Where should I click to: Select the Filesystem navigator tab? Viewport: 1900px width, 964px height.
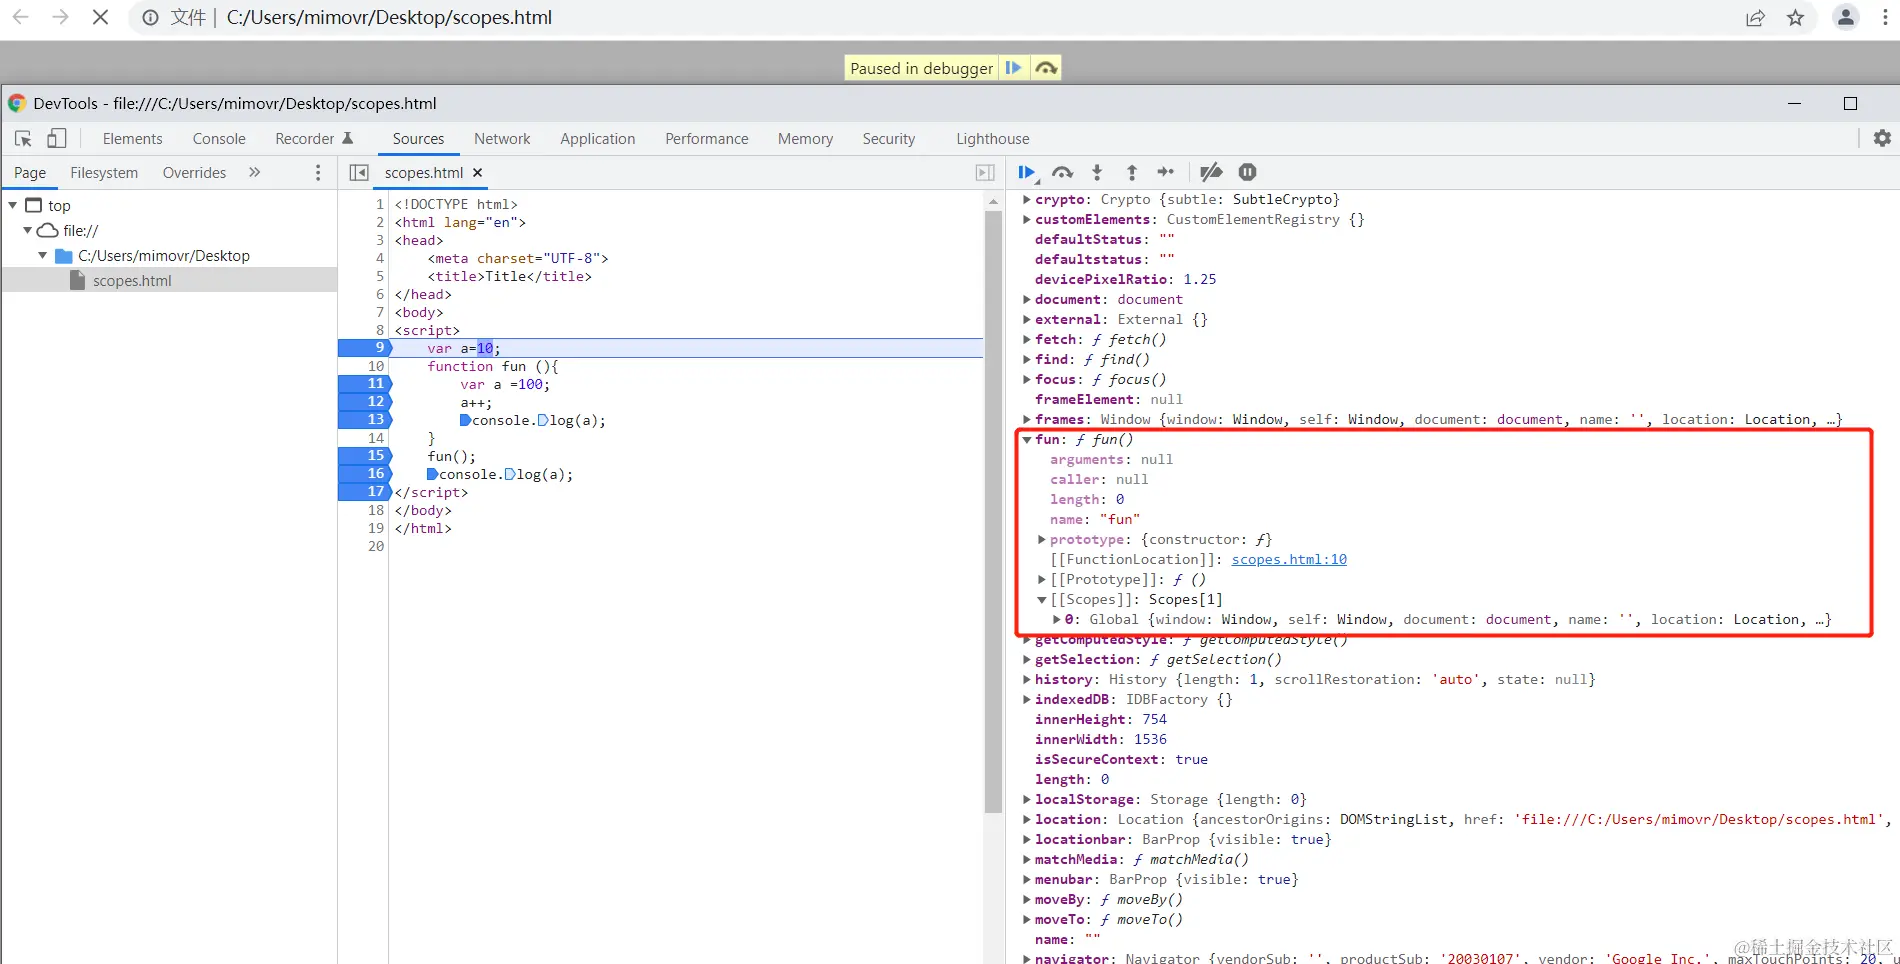pos(104,173)
